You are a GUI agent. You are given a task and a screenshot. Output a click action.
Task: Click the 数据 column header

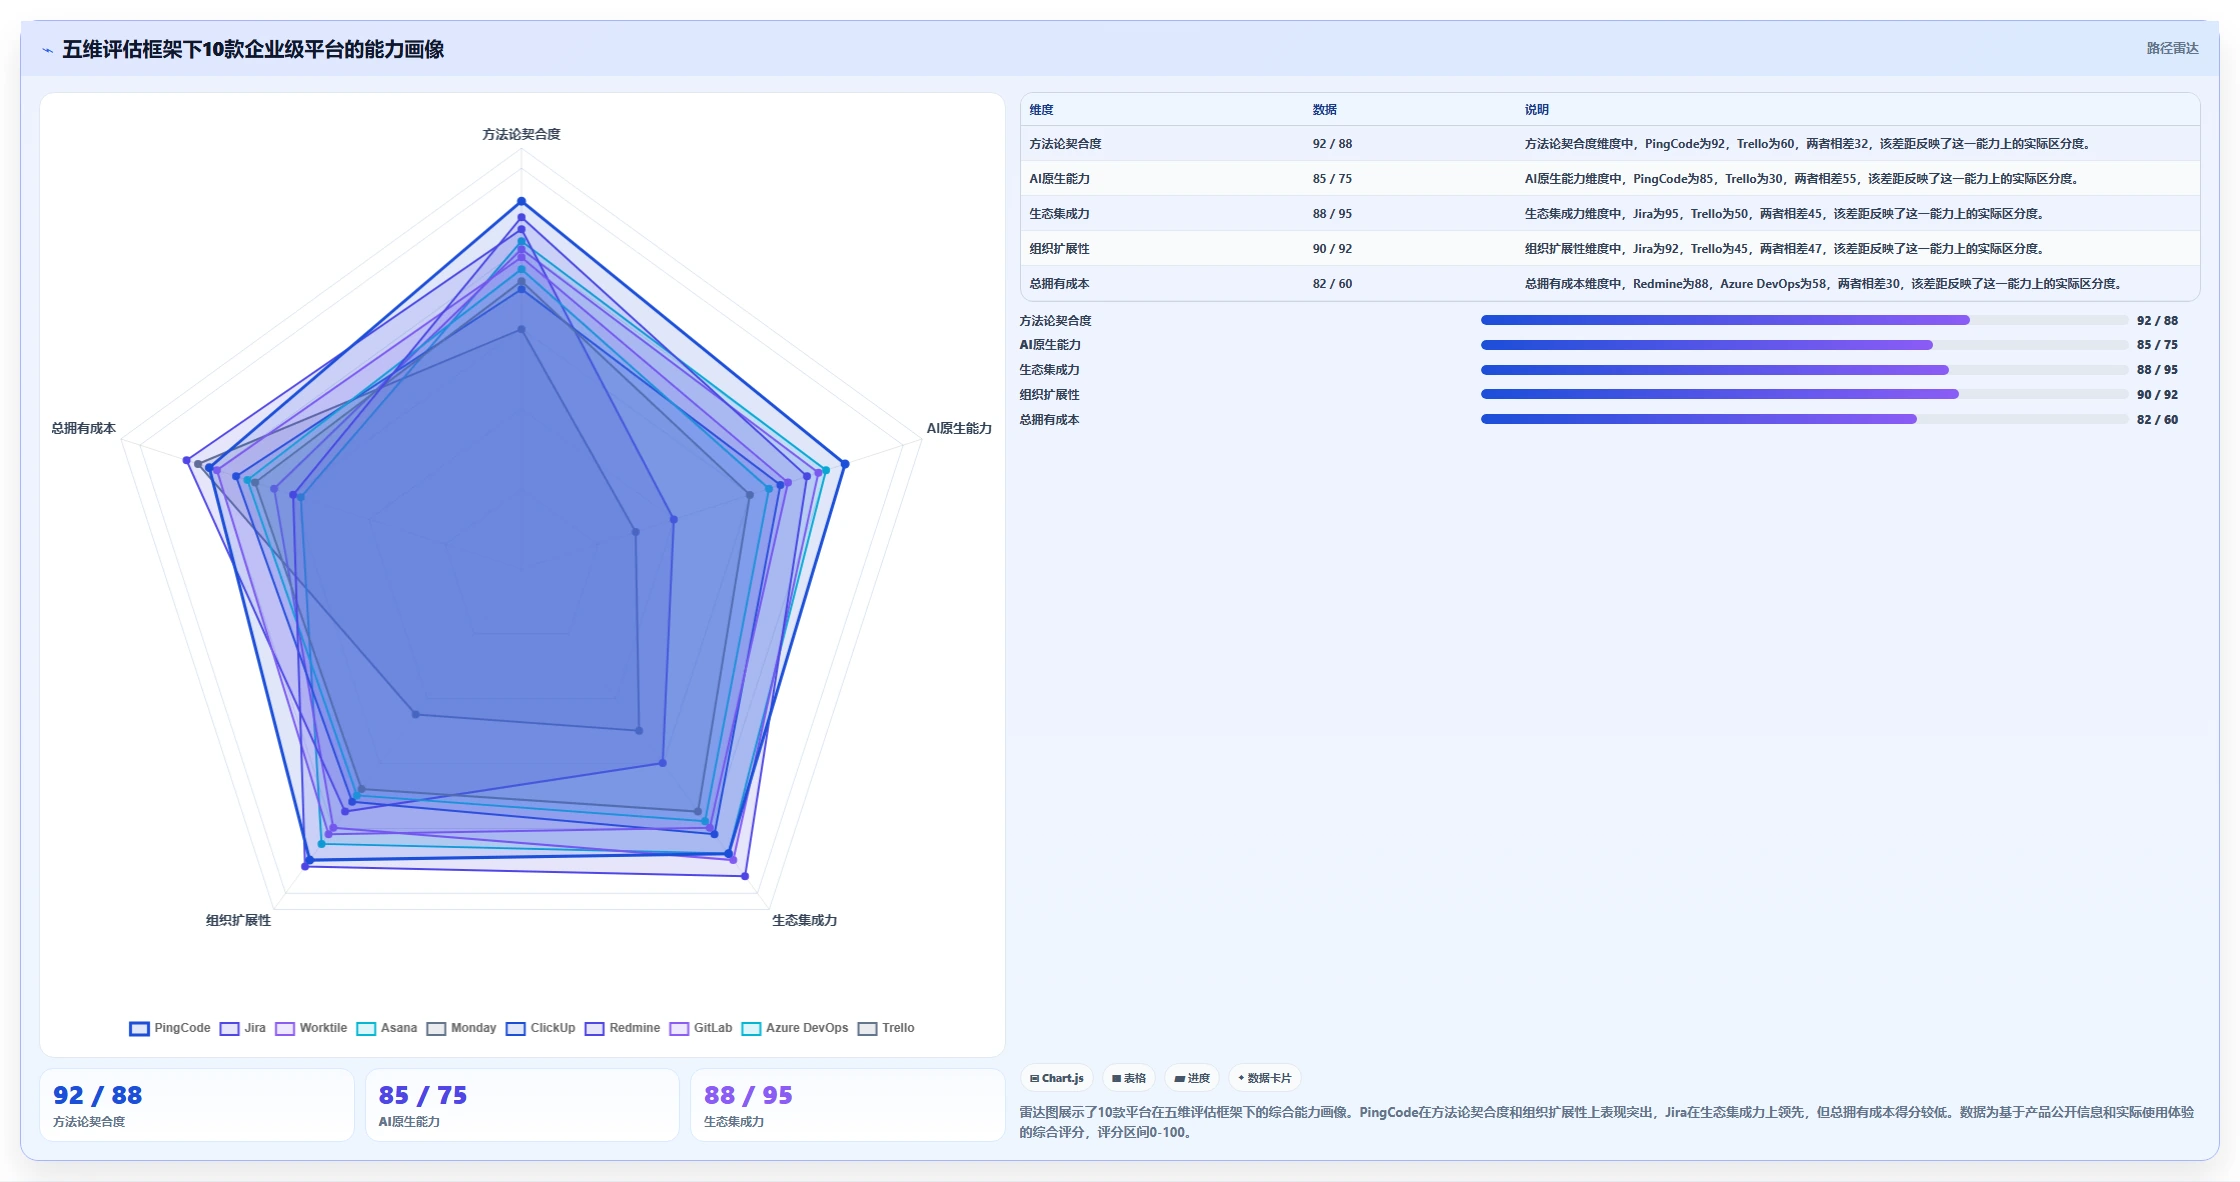tap(1324, 110)
